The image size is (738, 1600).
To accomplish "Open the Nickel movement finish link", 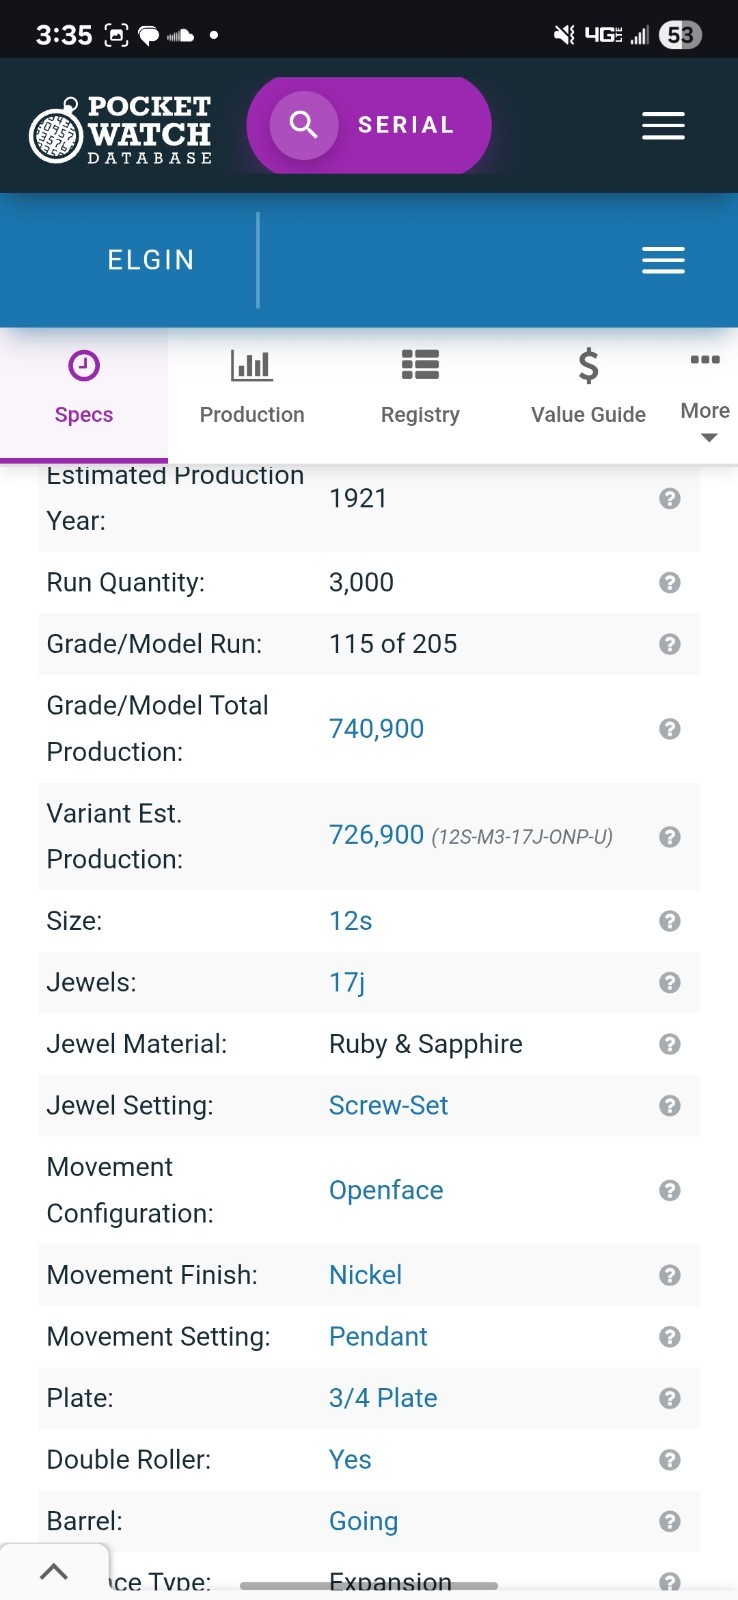I will click(x=365, y=1275).
